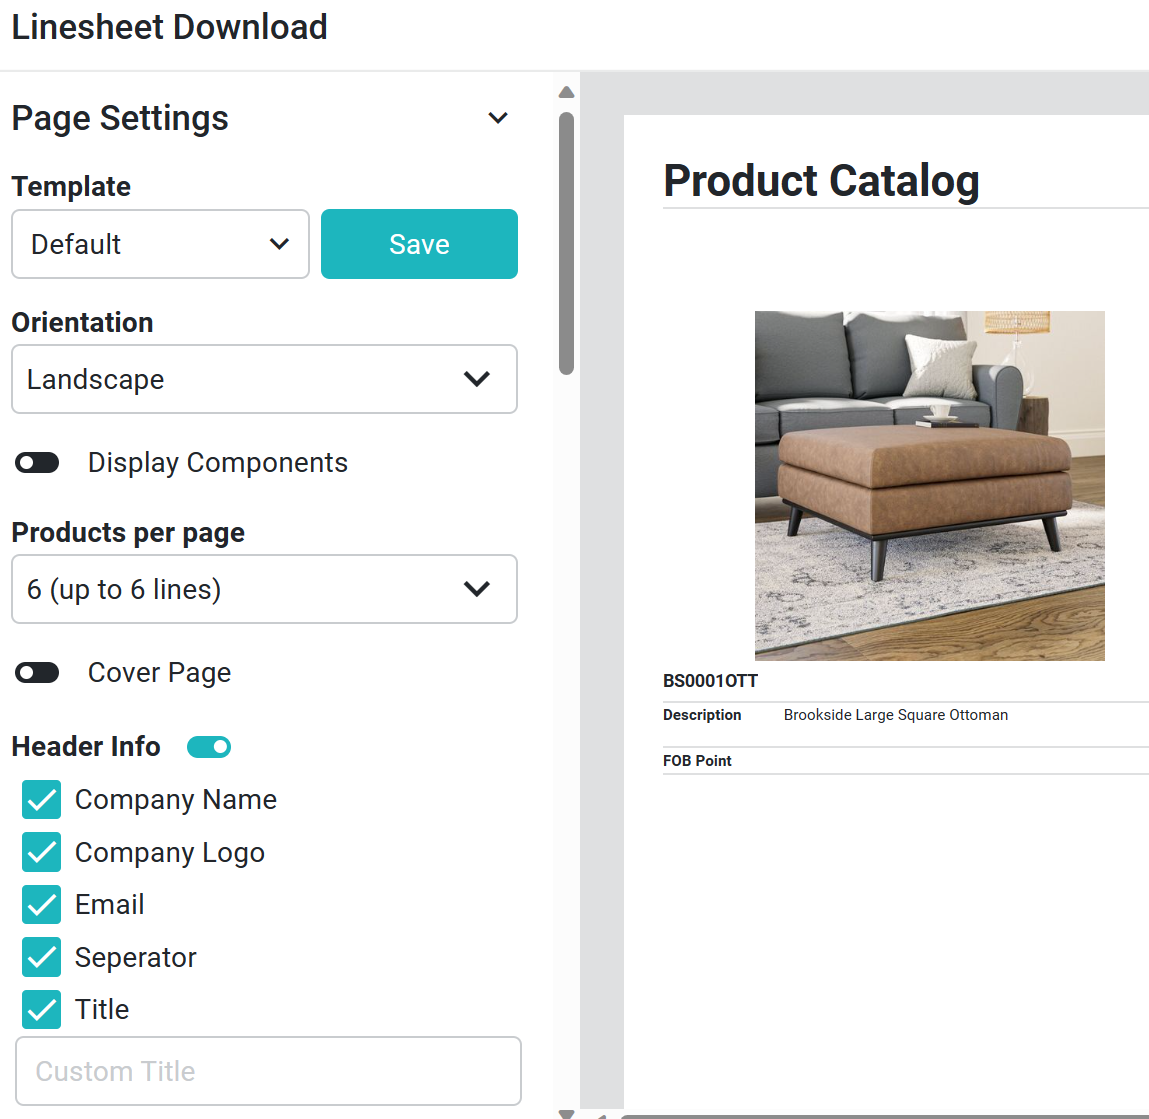The image size is (1149, 1119).
Task: Uncheck the Company Name checkbox
Action: (42, 800)
